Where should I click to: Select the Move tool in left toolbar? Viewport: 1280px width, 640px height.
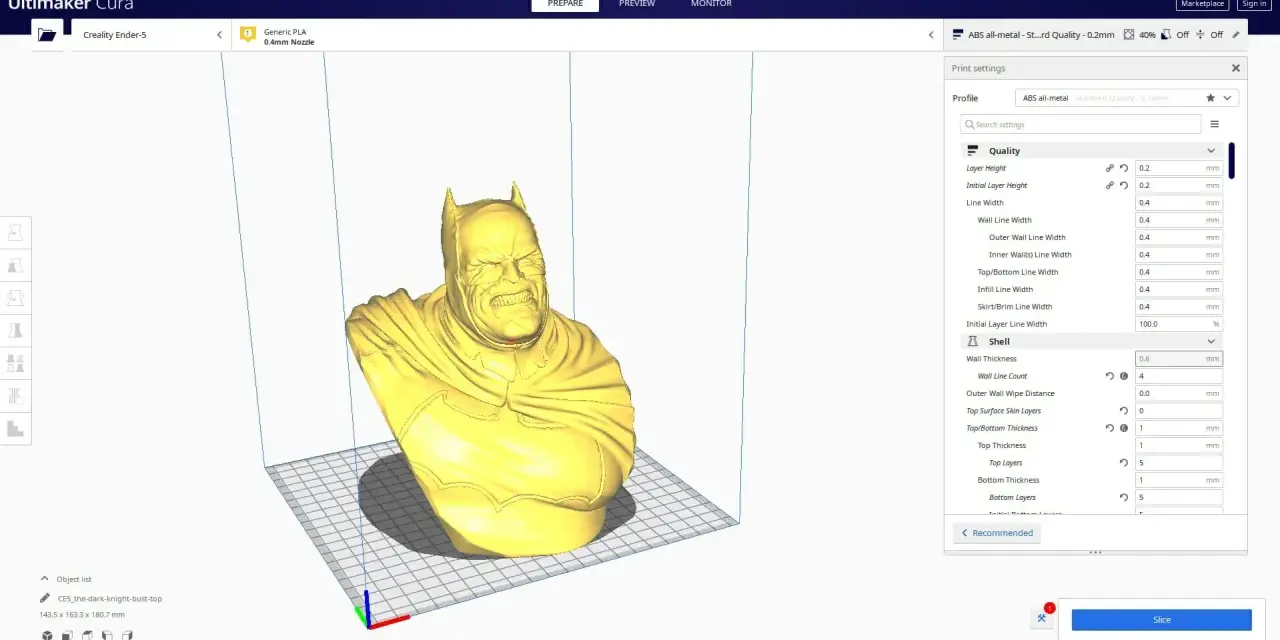point(15,232)
